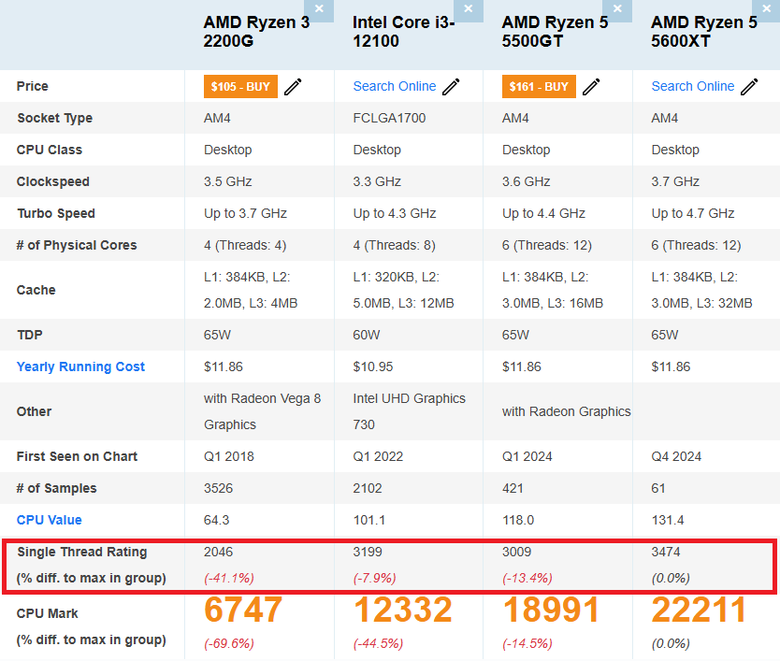780x661 pixels.
Task: Click the 3474 single thread rating
Action: [x=666, y=552]
